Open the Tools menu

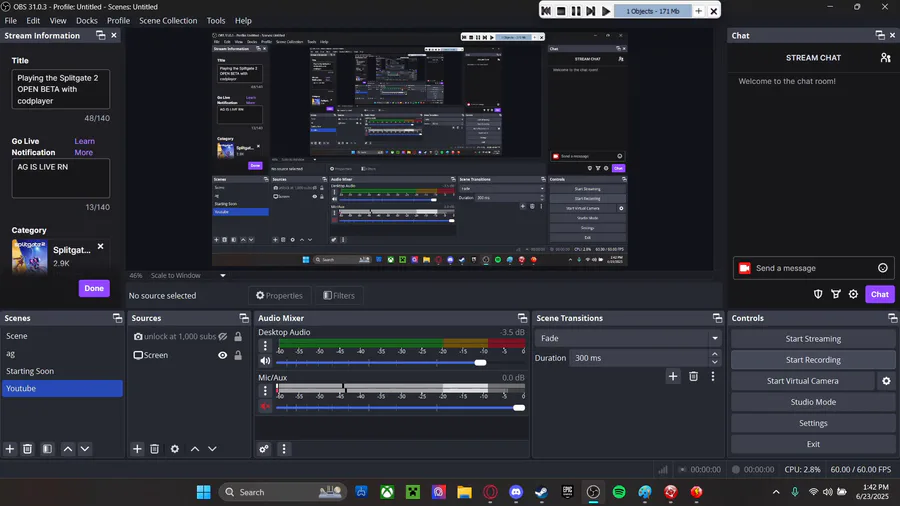[x=216, y=21]
